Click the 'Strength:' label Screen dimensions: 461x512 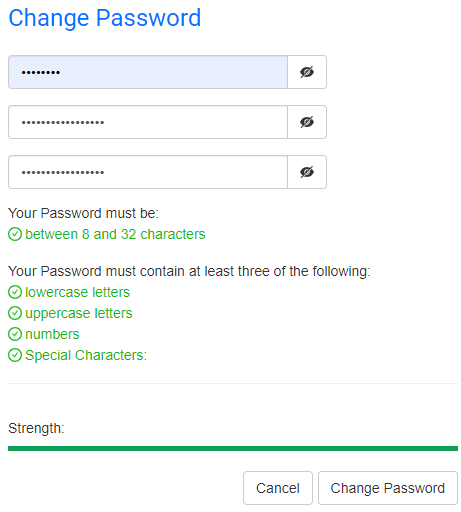point(36,428)
